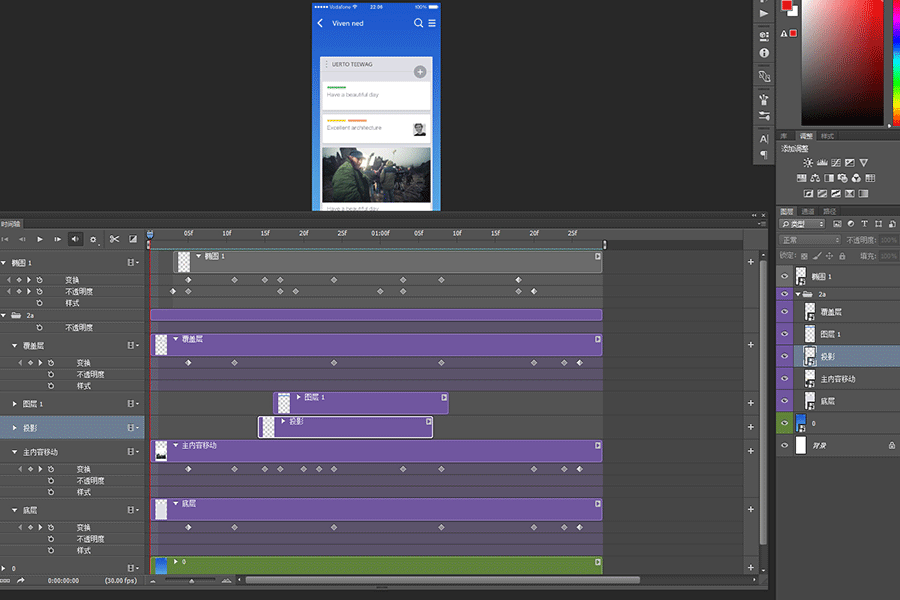Collapse the 2a group in timeline
The width and height of the screenshot is (900, 600).
tap(3, 315)
